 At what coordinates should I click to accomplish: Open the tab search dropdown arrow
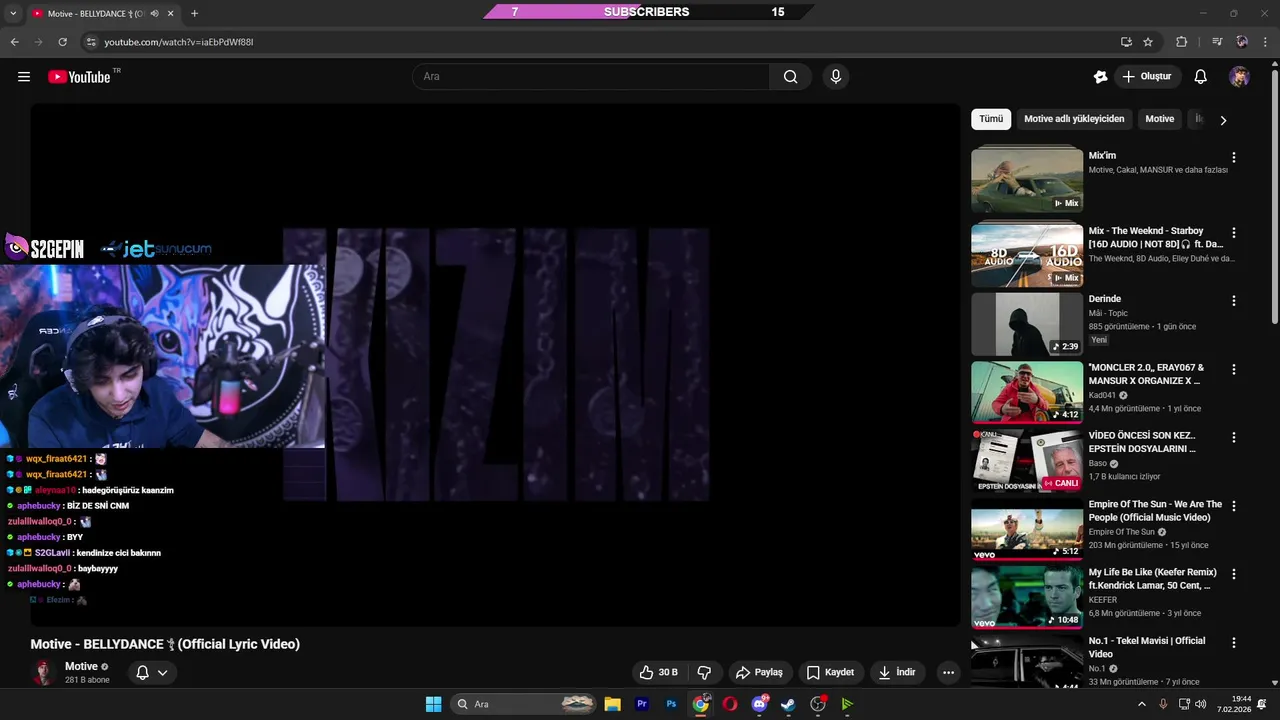(12, 14)
